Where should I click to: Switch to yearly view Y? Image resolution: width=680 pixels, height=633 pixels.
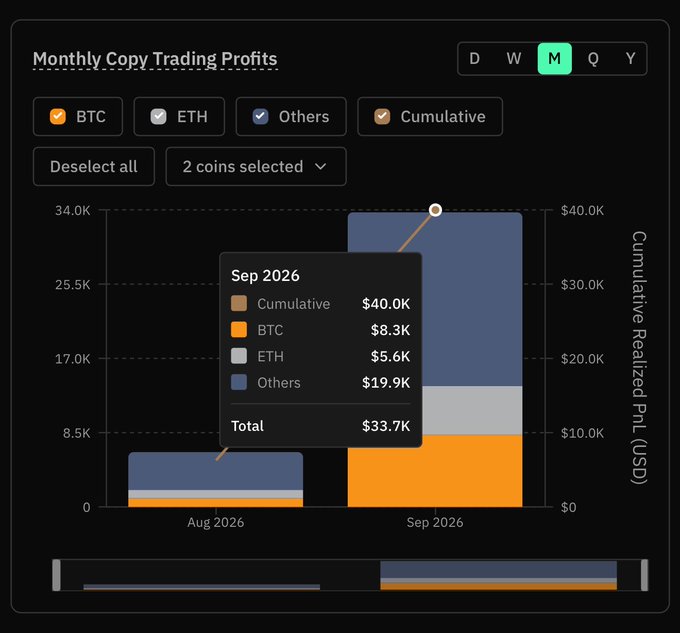pos(631,59)
